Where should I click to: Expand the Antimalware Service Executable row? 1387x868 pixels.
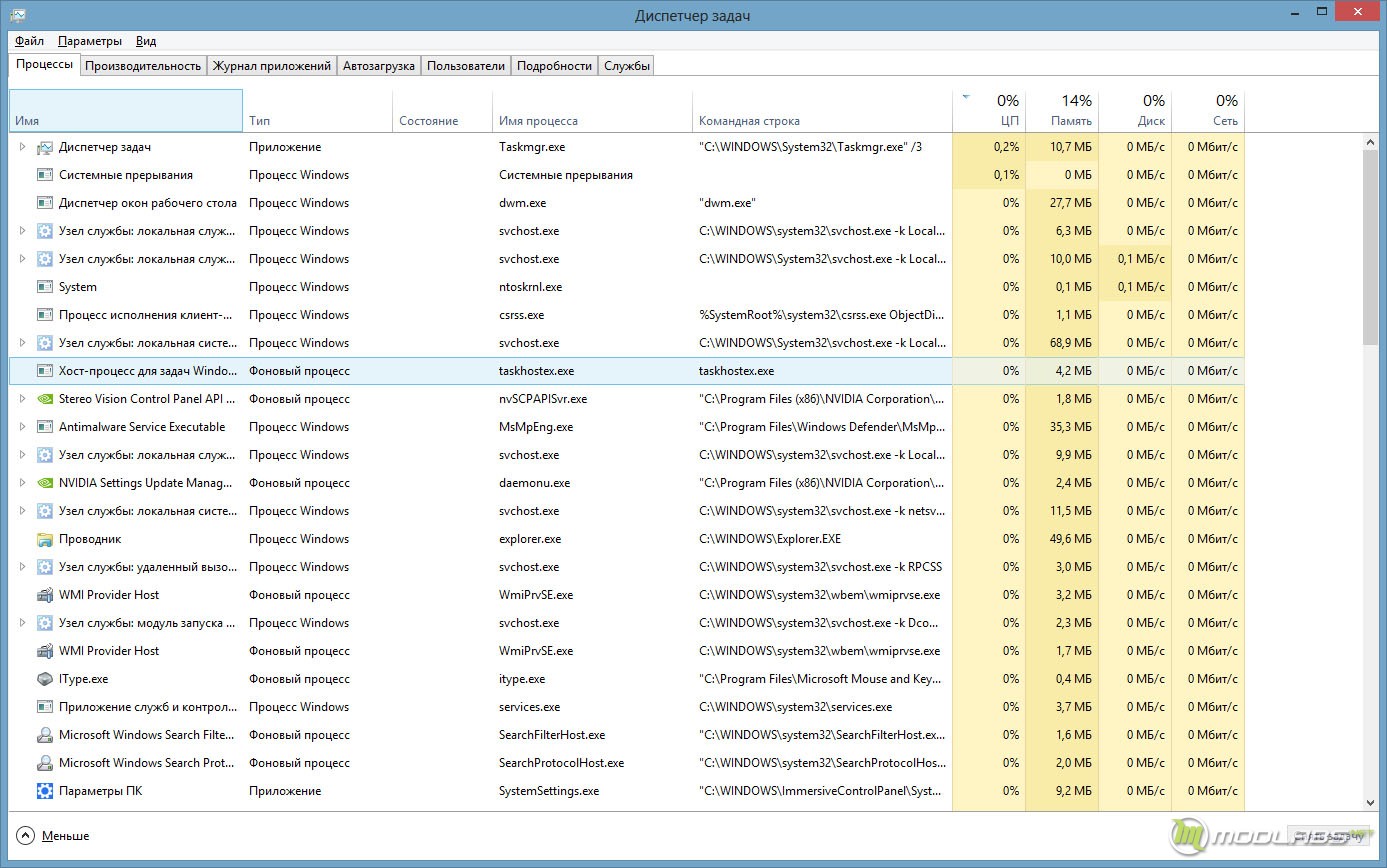(23, 427)
